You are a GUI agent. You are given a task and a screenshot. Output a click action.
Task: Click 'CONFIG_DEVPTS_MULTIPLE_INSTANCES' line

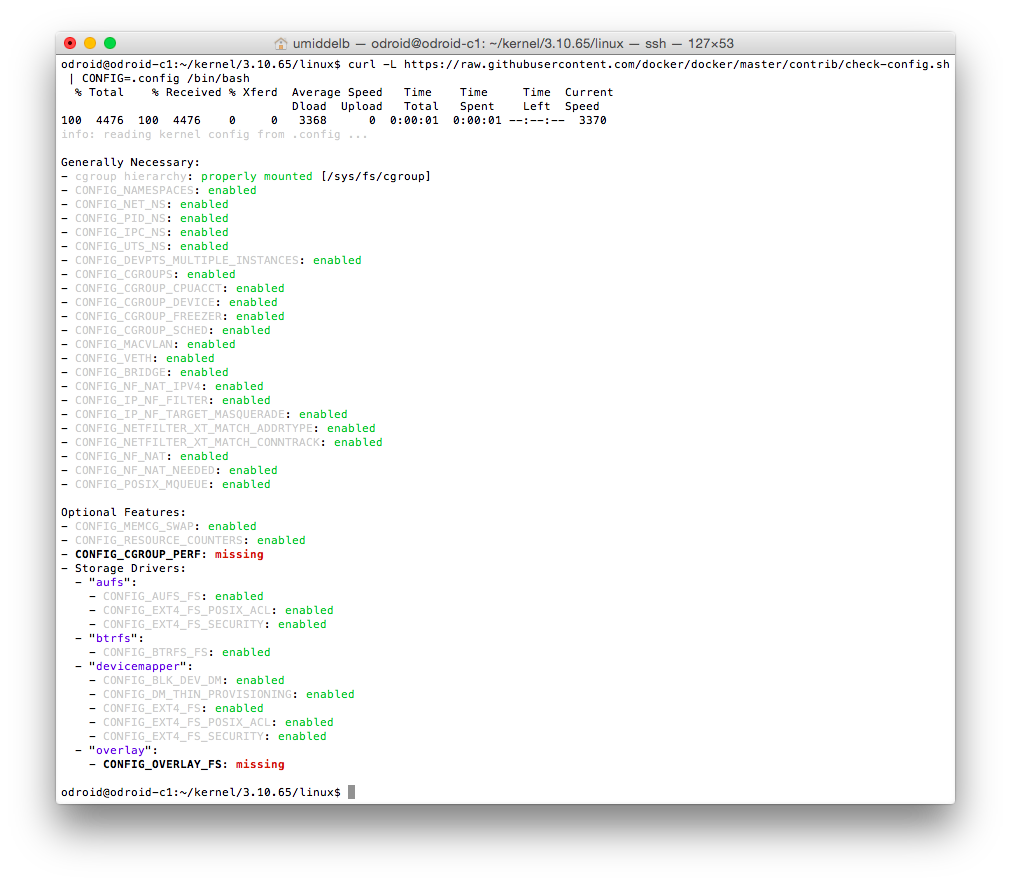click(x=211, y=260)
